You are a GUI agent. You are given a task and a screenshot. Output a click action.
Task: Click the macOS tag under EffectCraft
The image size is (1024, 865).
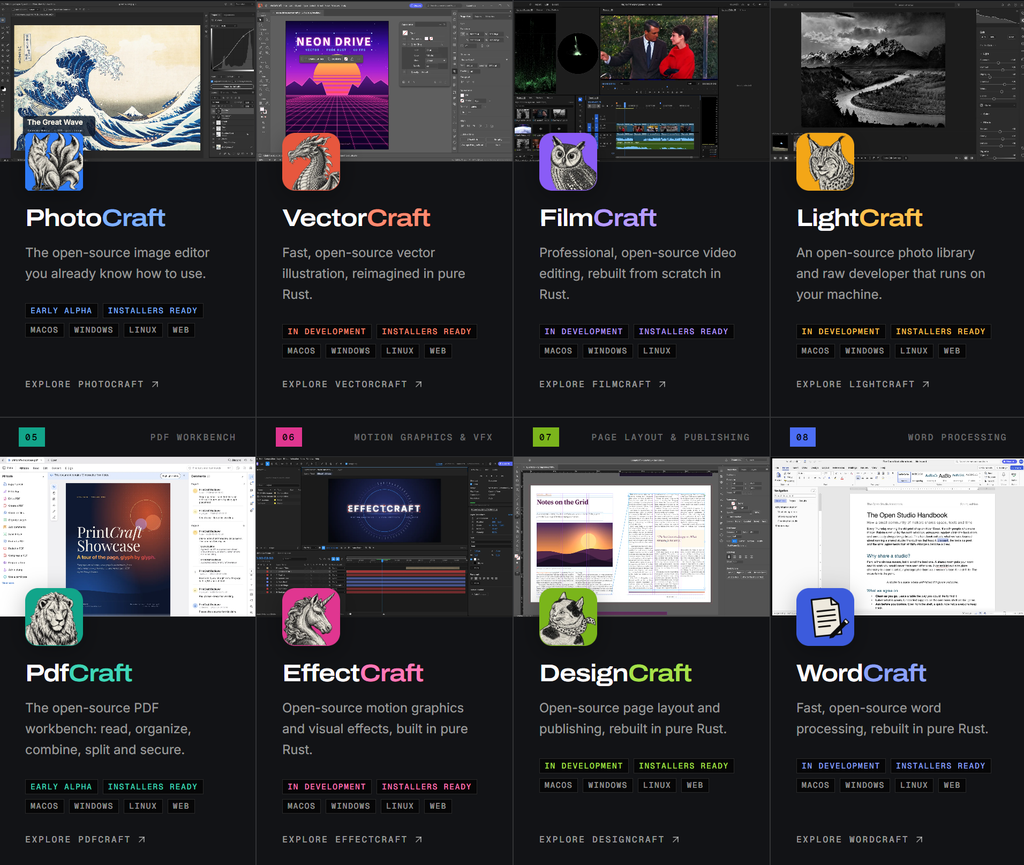pyautogui.click(x=301, y=806)
